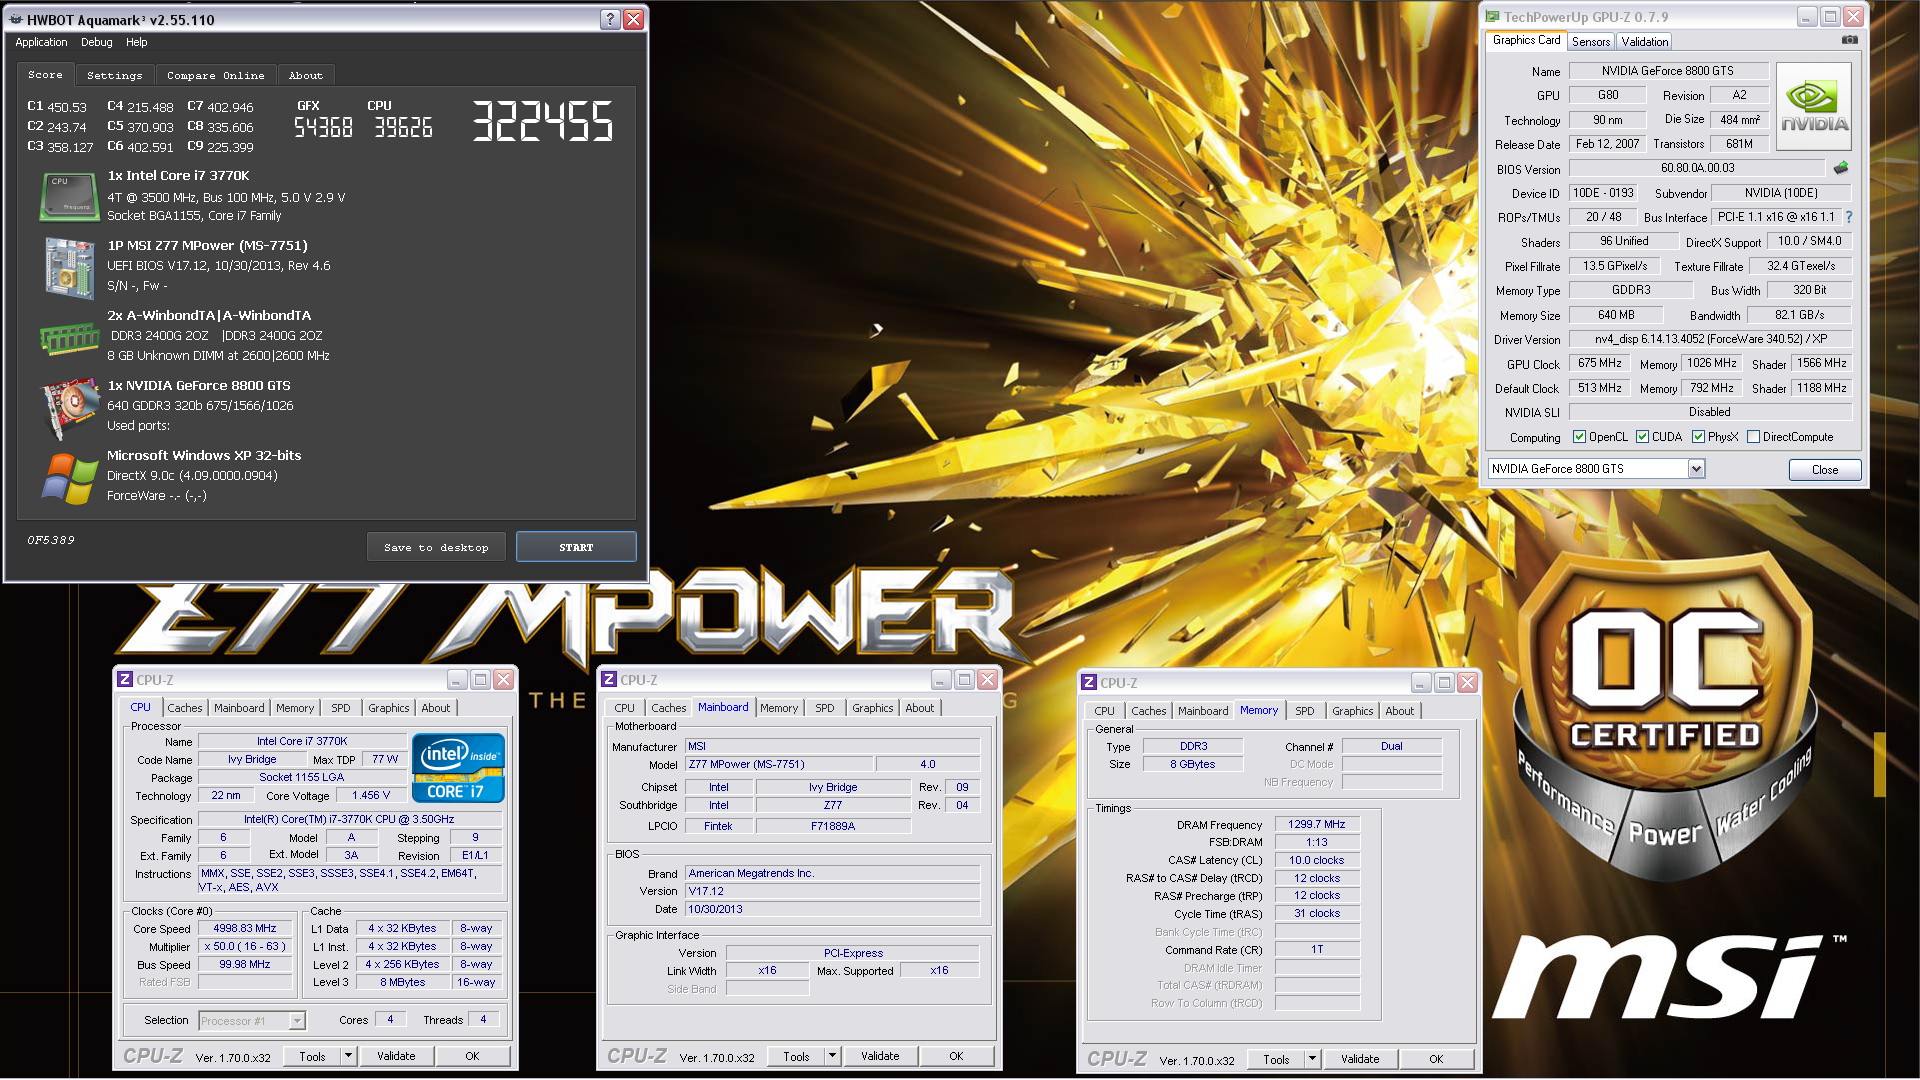Viewport: 1920px width, 1080px height.
Task: Click the BIOS Version field V17.12
Action: pos(832,892)
